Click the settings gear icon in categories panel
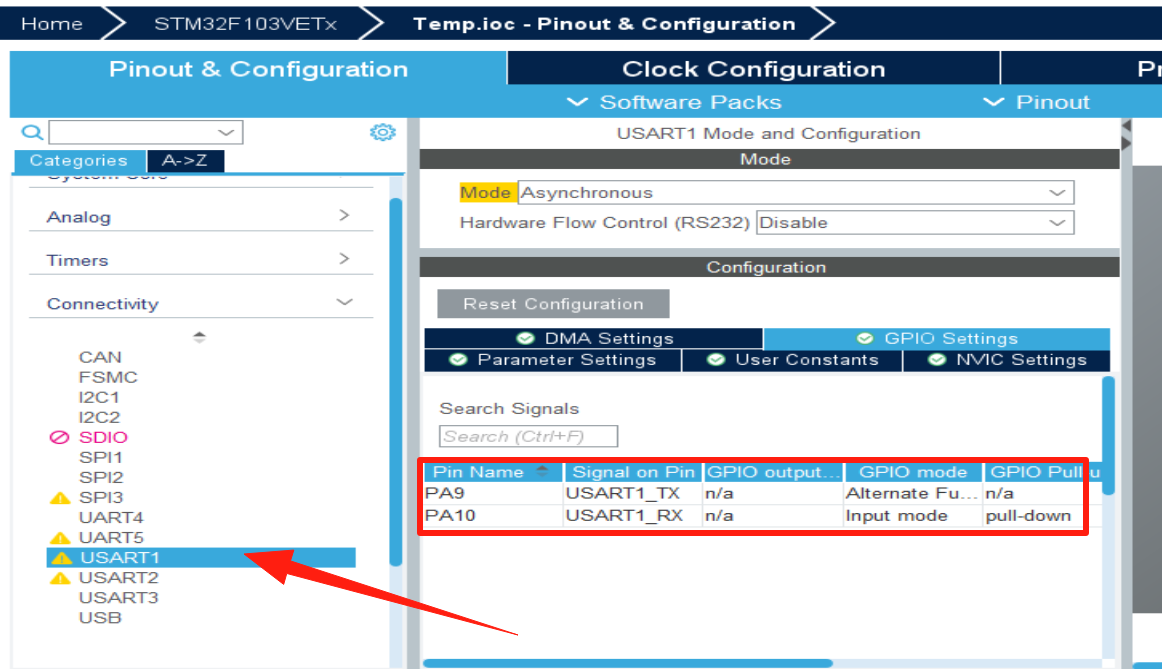 [382, 132]
